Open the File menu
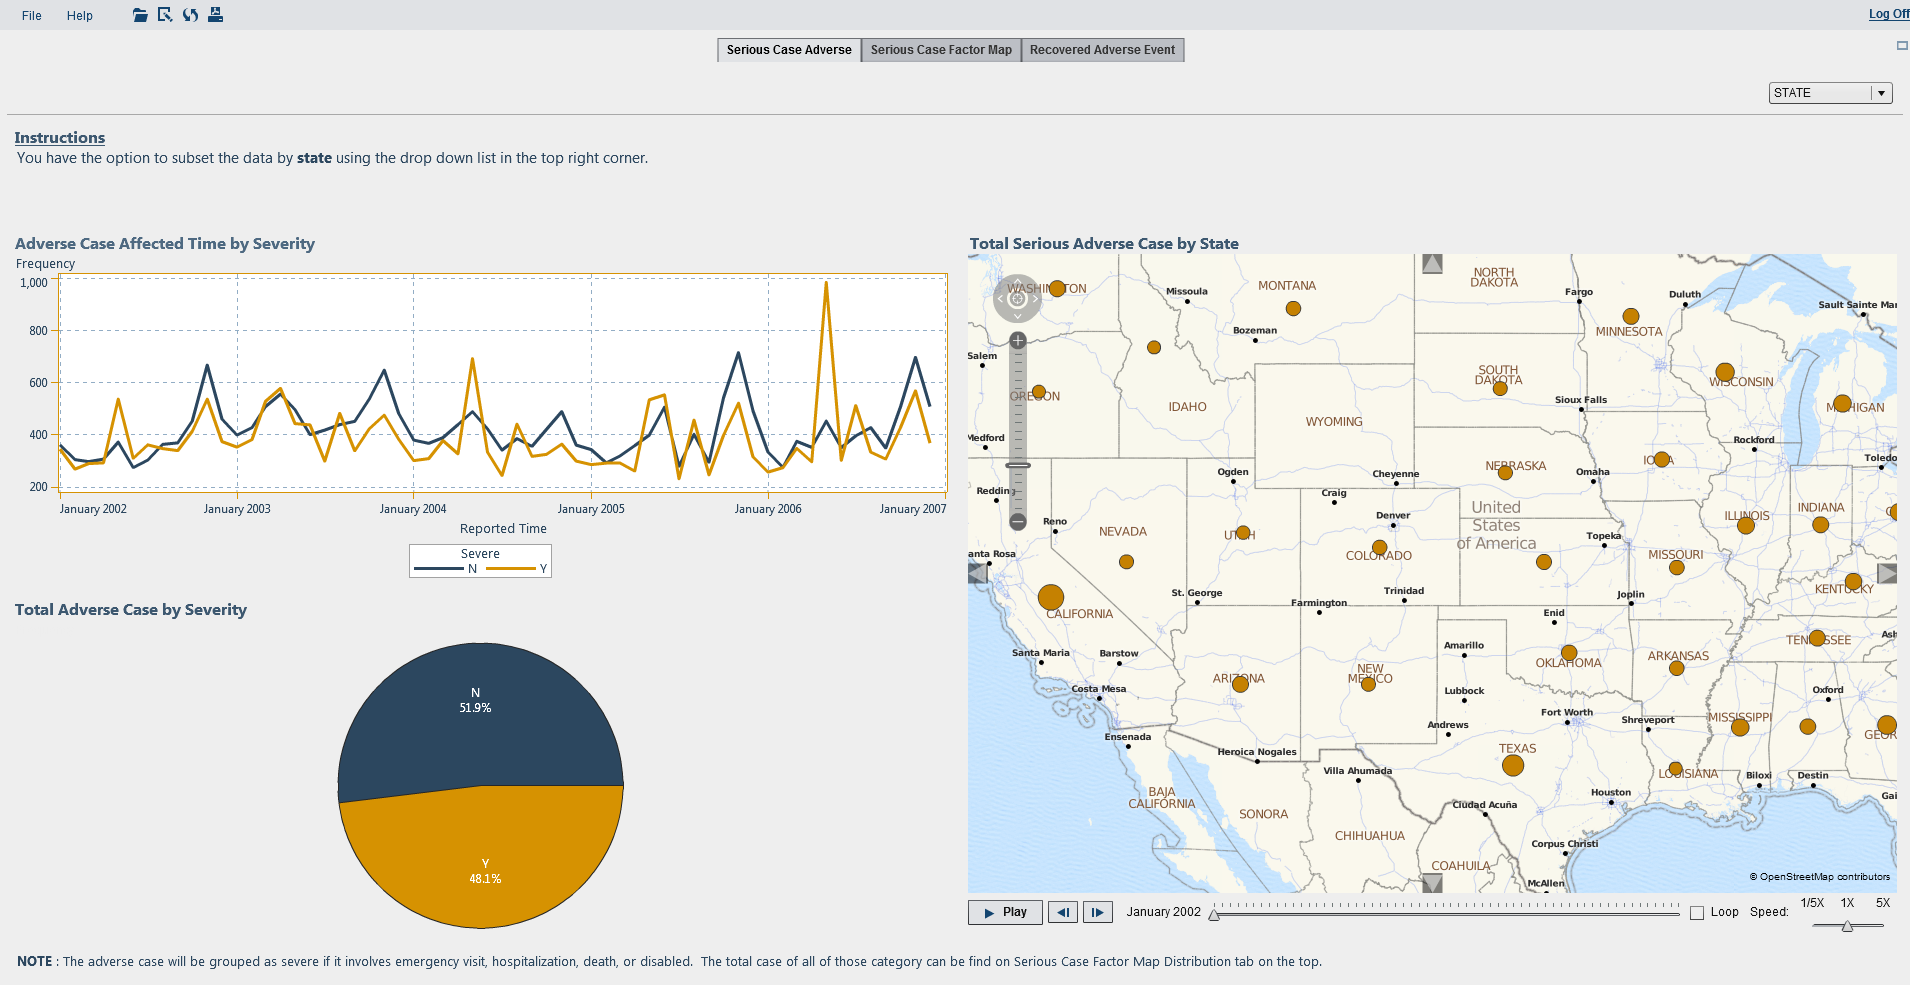 click(32, 16)
